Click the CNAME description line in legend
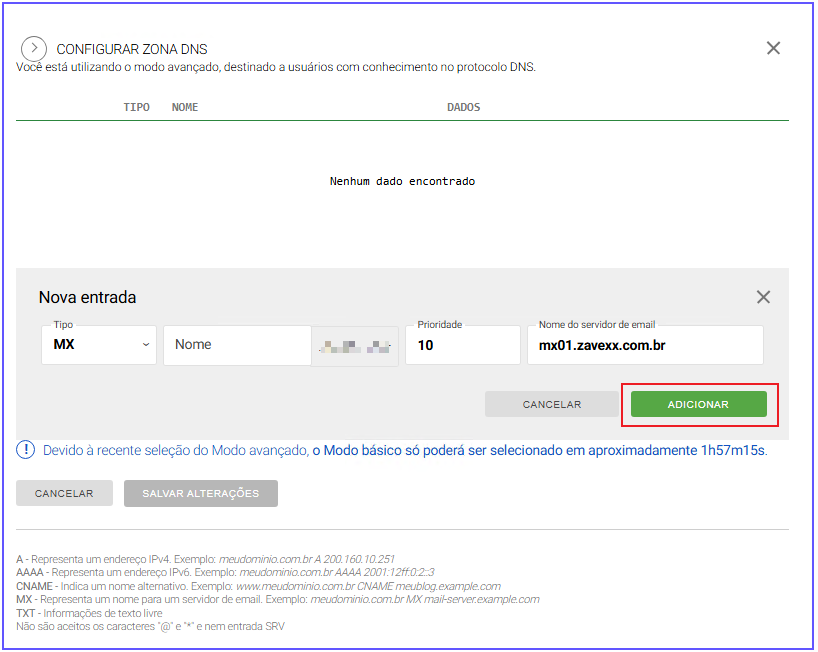818x652 pixels. tap(258, 586)
